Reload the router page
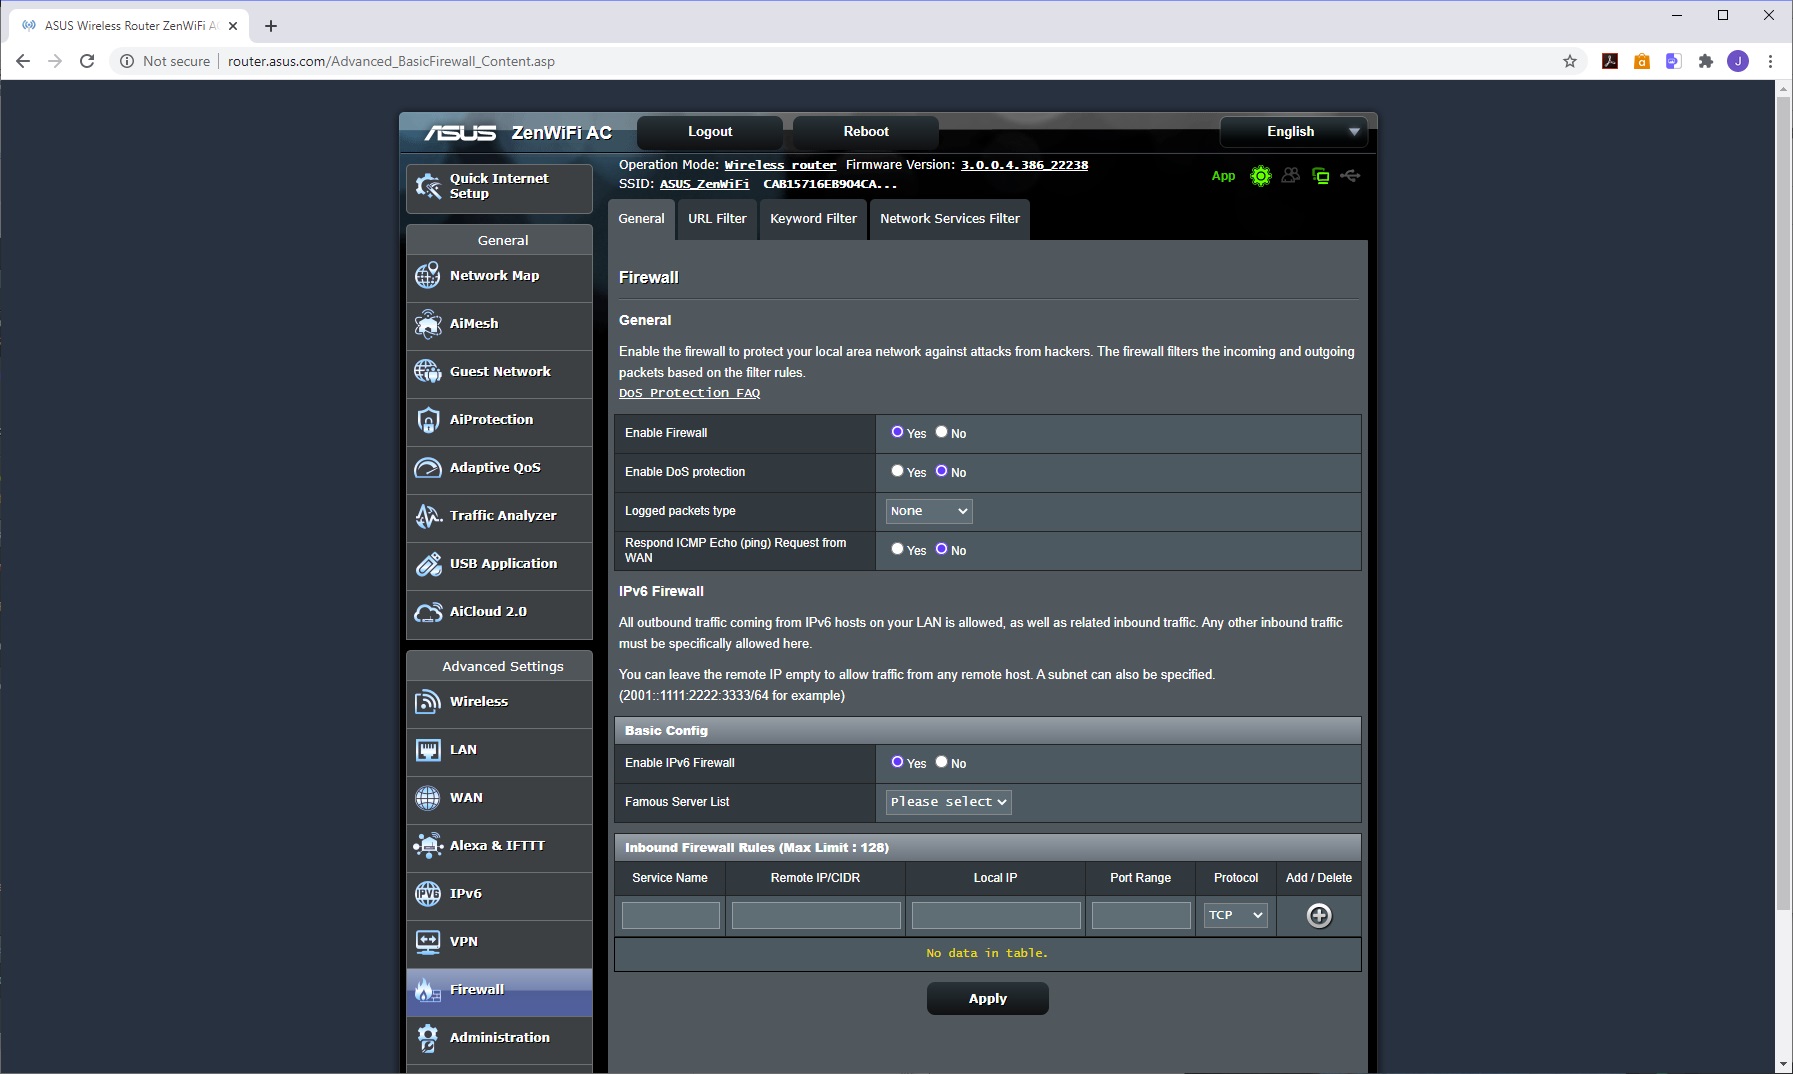Viewport: 1793px width, 1074px height. coord(87,61)
